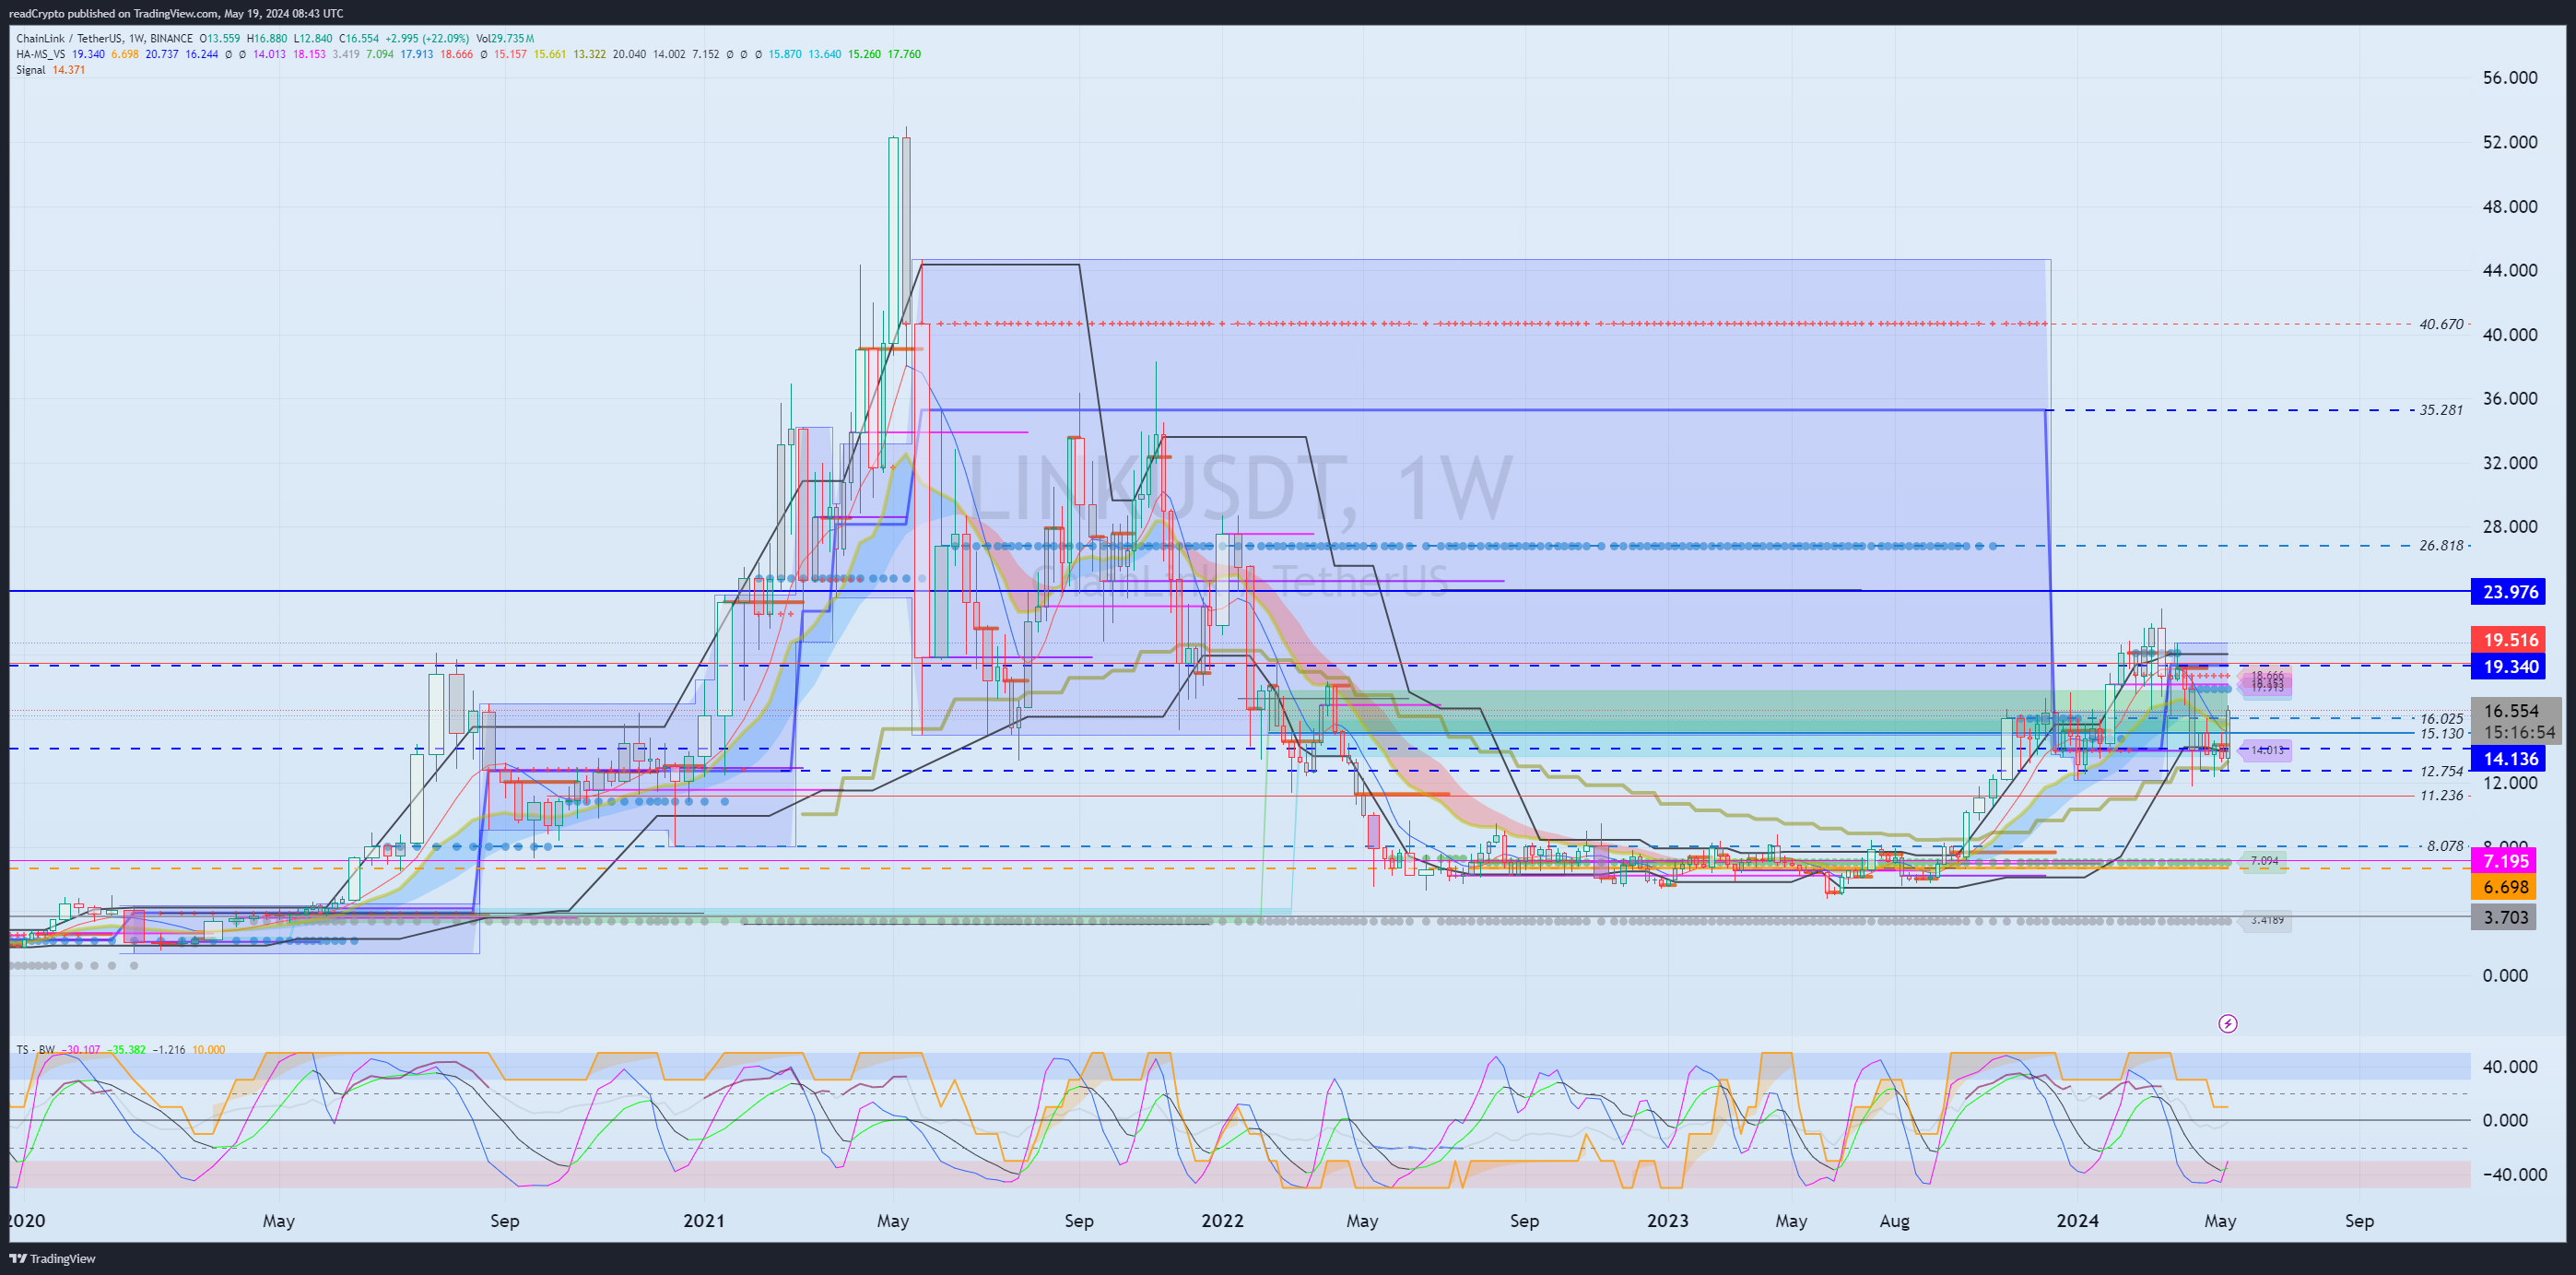This screenshot has height=1275, width=2576.
Task: Open the readCrypto published header text
Action: (175, 13)
